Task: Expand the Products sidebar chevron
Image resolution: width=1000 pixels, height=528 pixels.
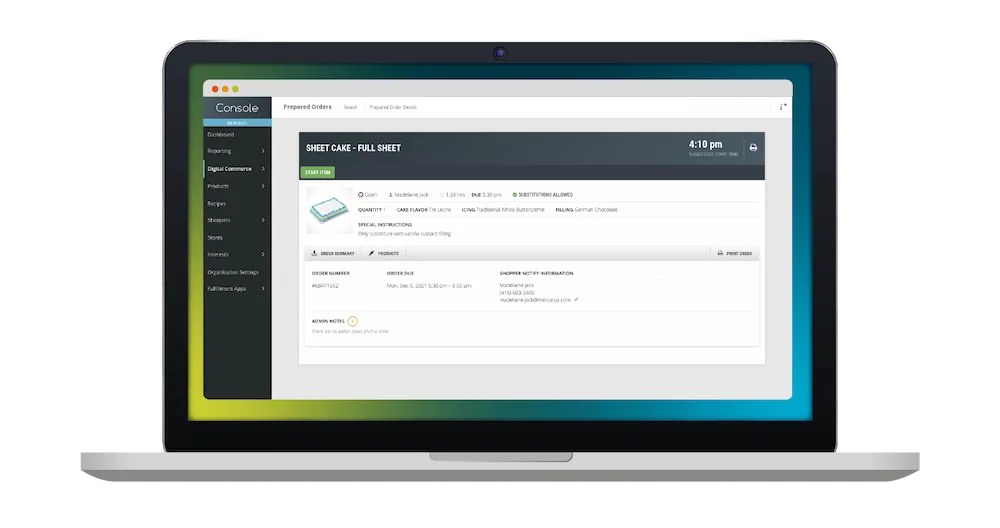Action: (263, 186)
